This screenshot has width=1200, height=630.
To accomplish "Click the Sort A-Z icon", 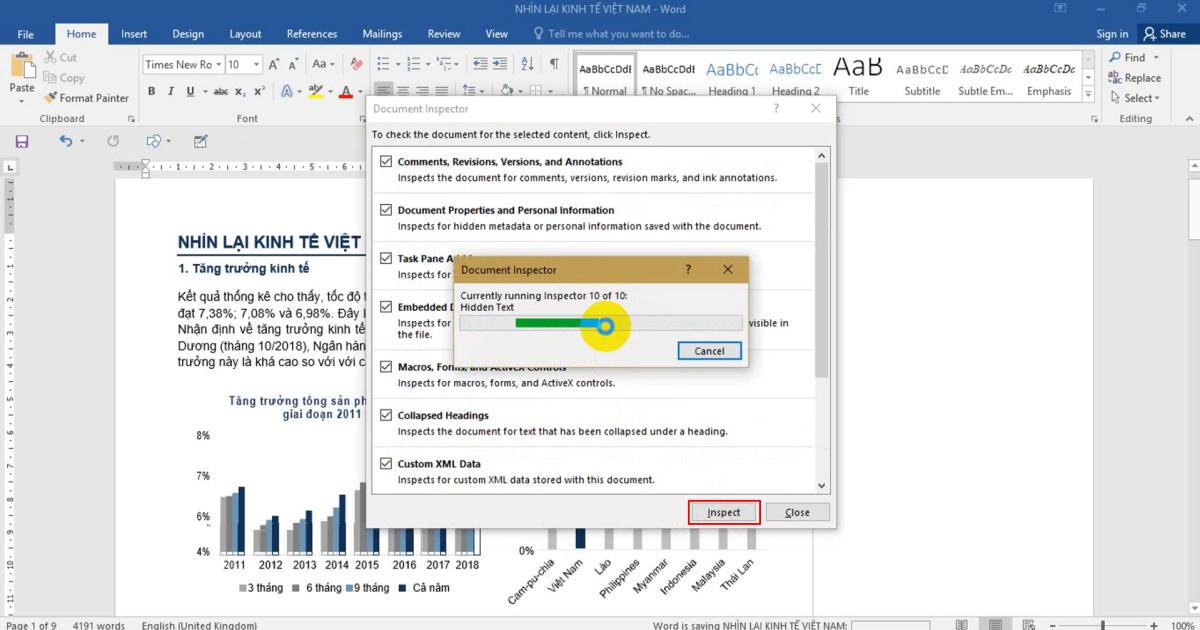I will (527, 64).
